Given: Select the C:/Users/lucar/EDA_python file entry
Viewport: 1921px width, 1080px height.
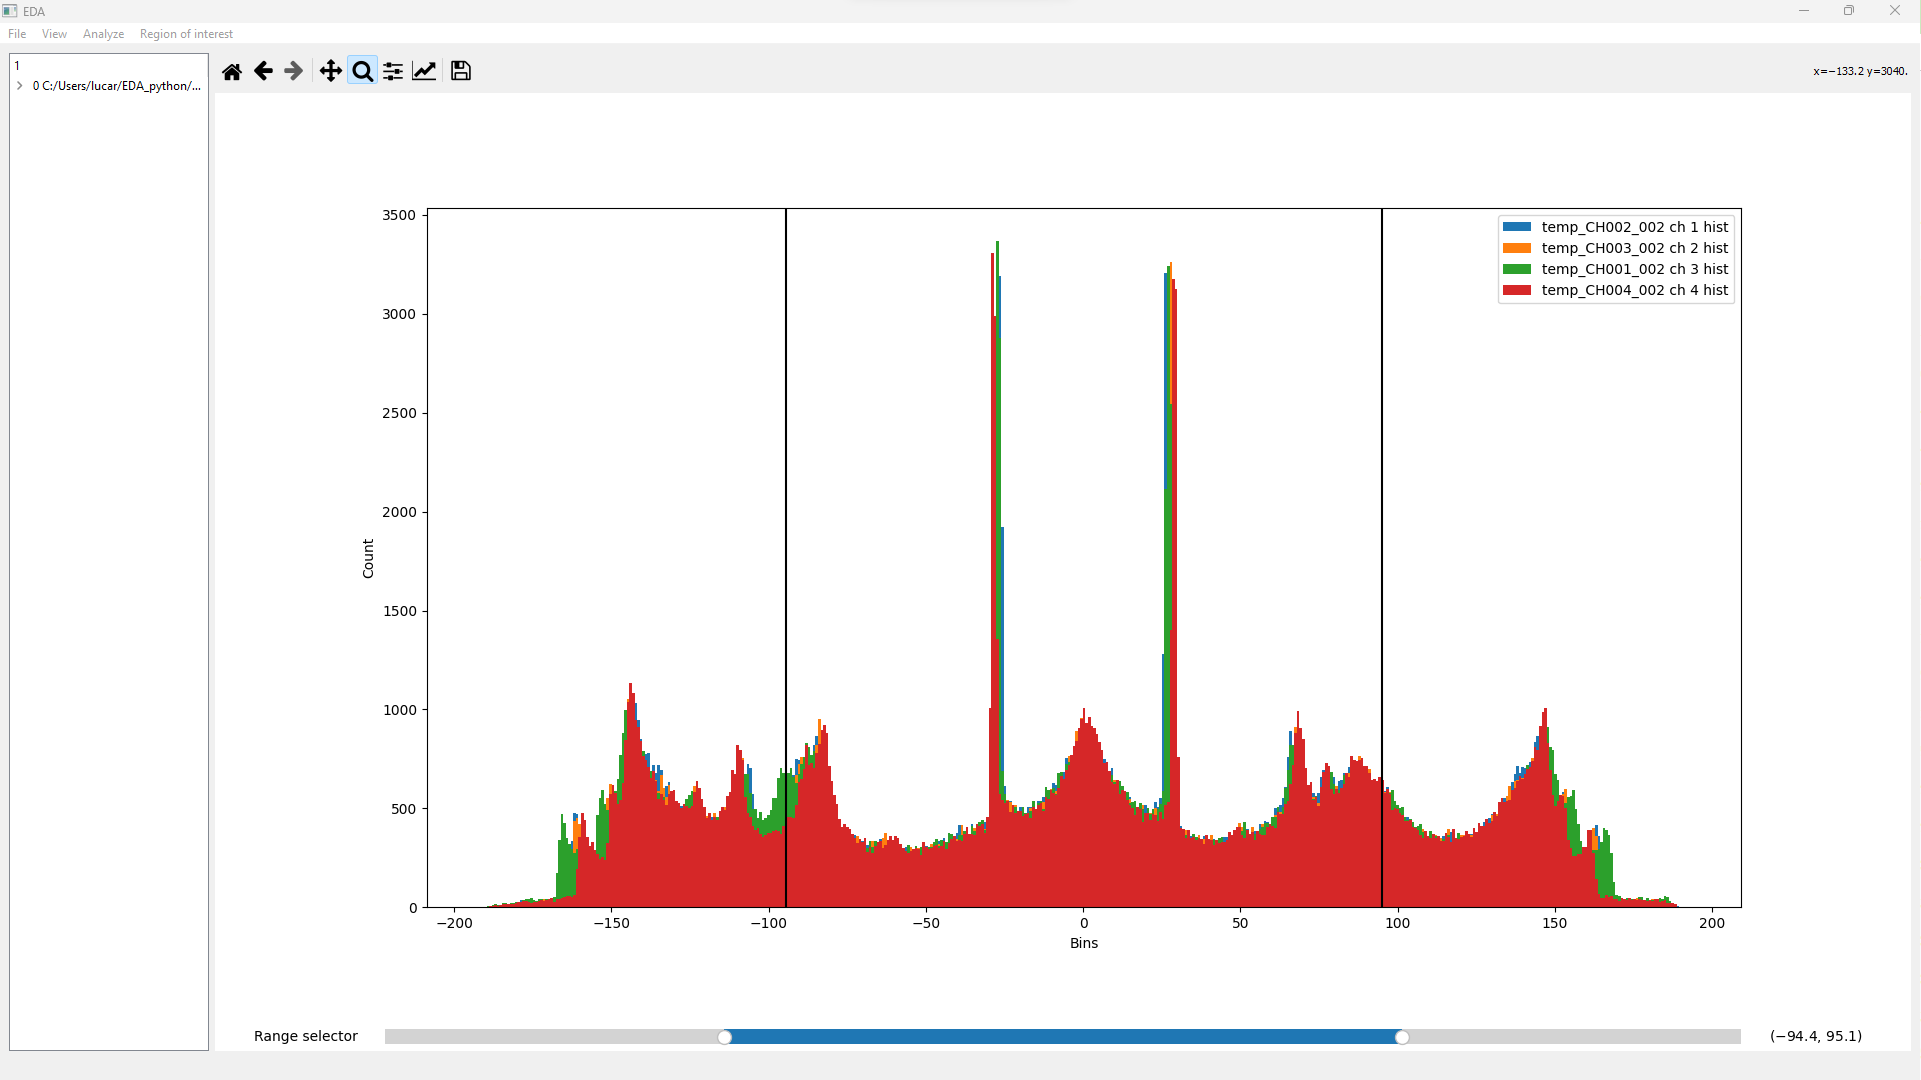Looking at the screenshot, I should pyautogui.click(x=116, y=86).
